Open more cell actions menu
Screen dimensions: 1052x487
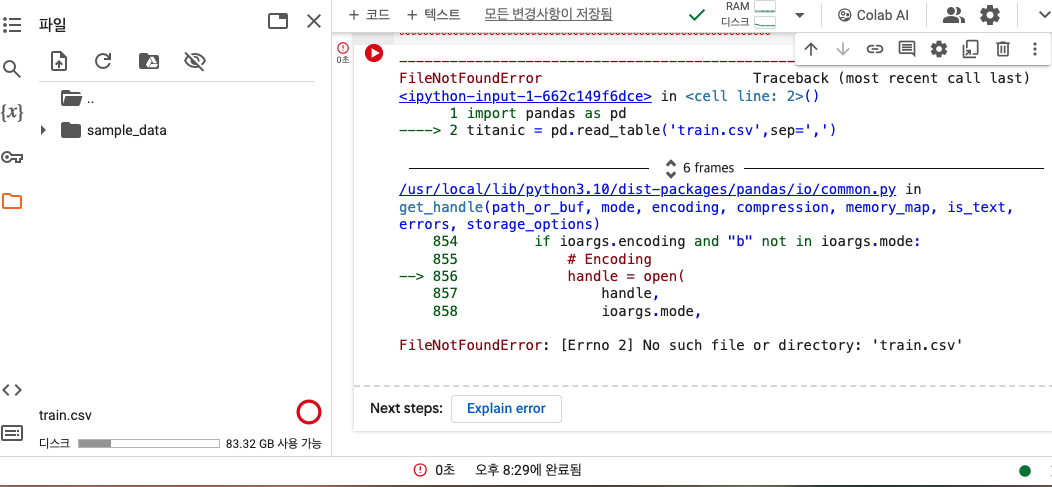[1035, 48]
